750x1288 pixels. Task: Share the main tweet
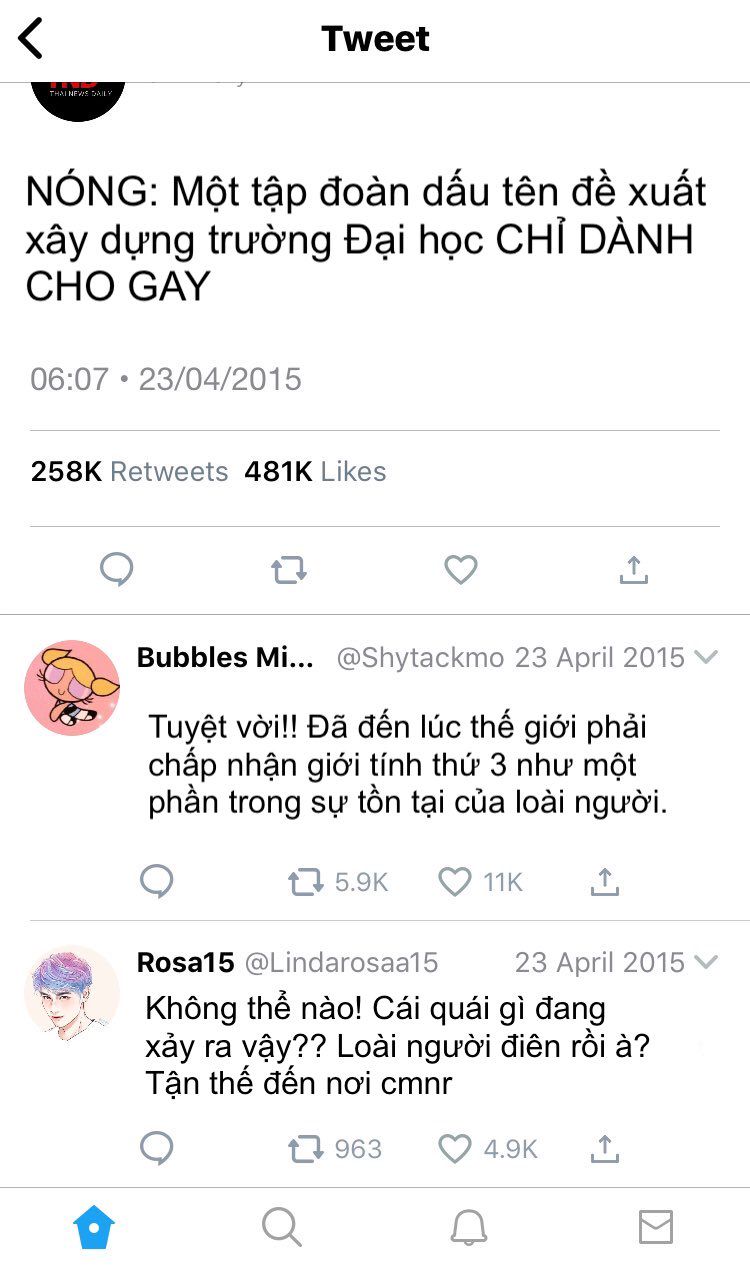[x=632, y=569]
